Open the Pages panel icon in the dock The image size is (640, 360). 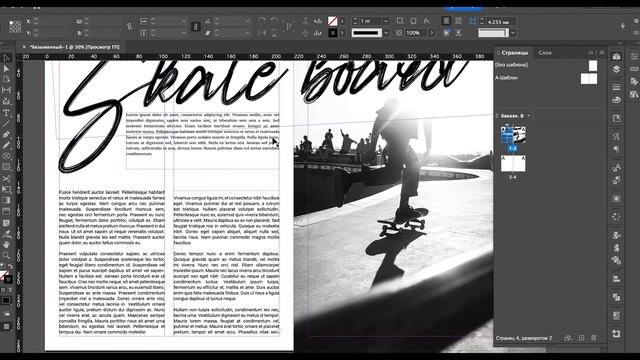616,57
